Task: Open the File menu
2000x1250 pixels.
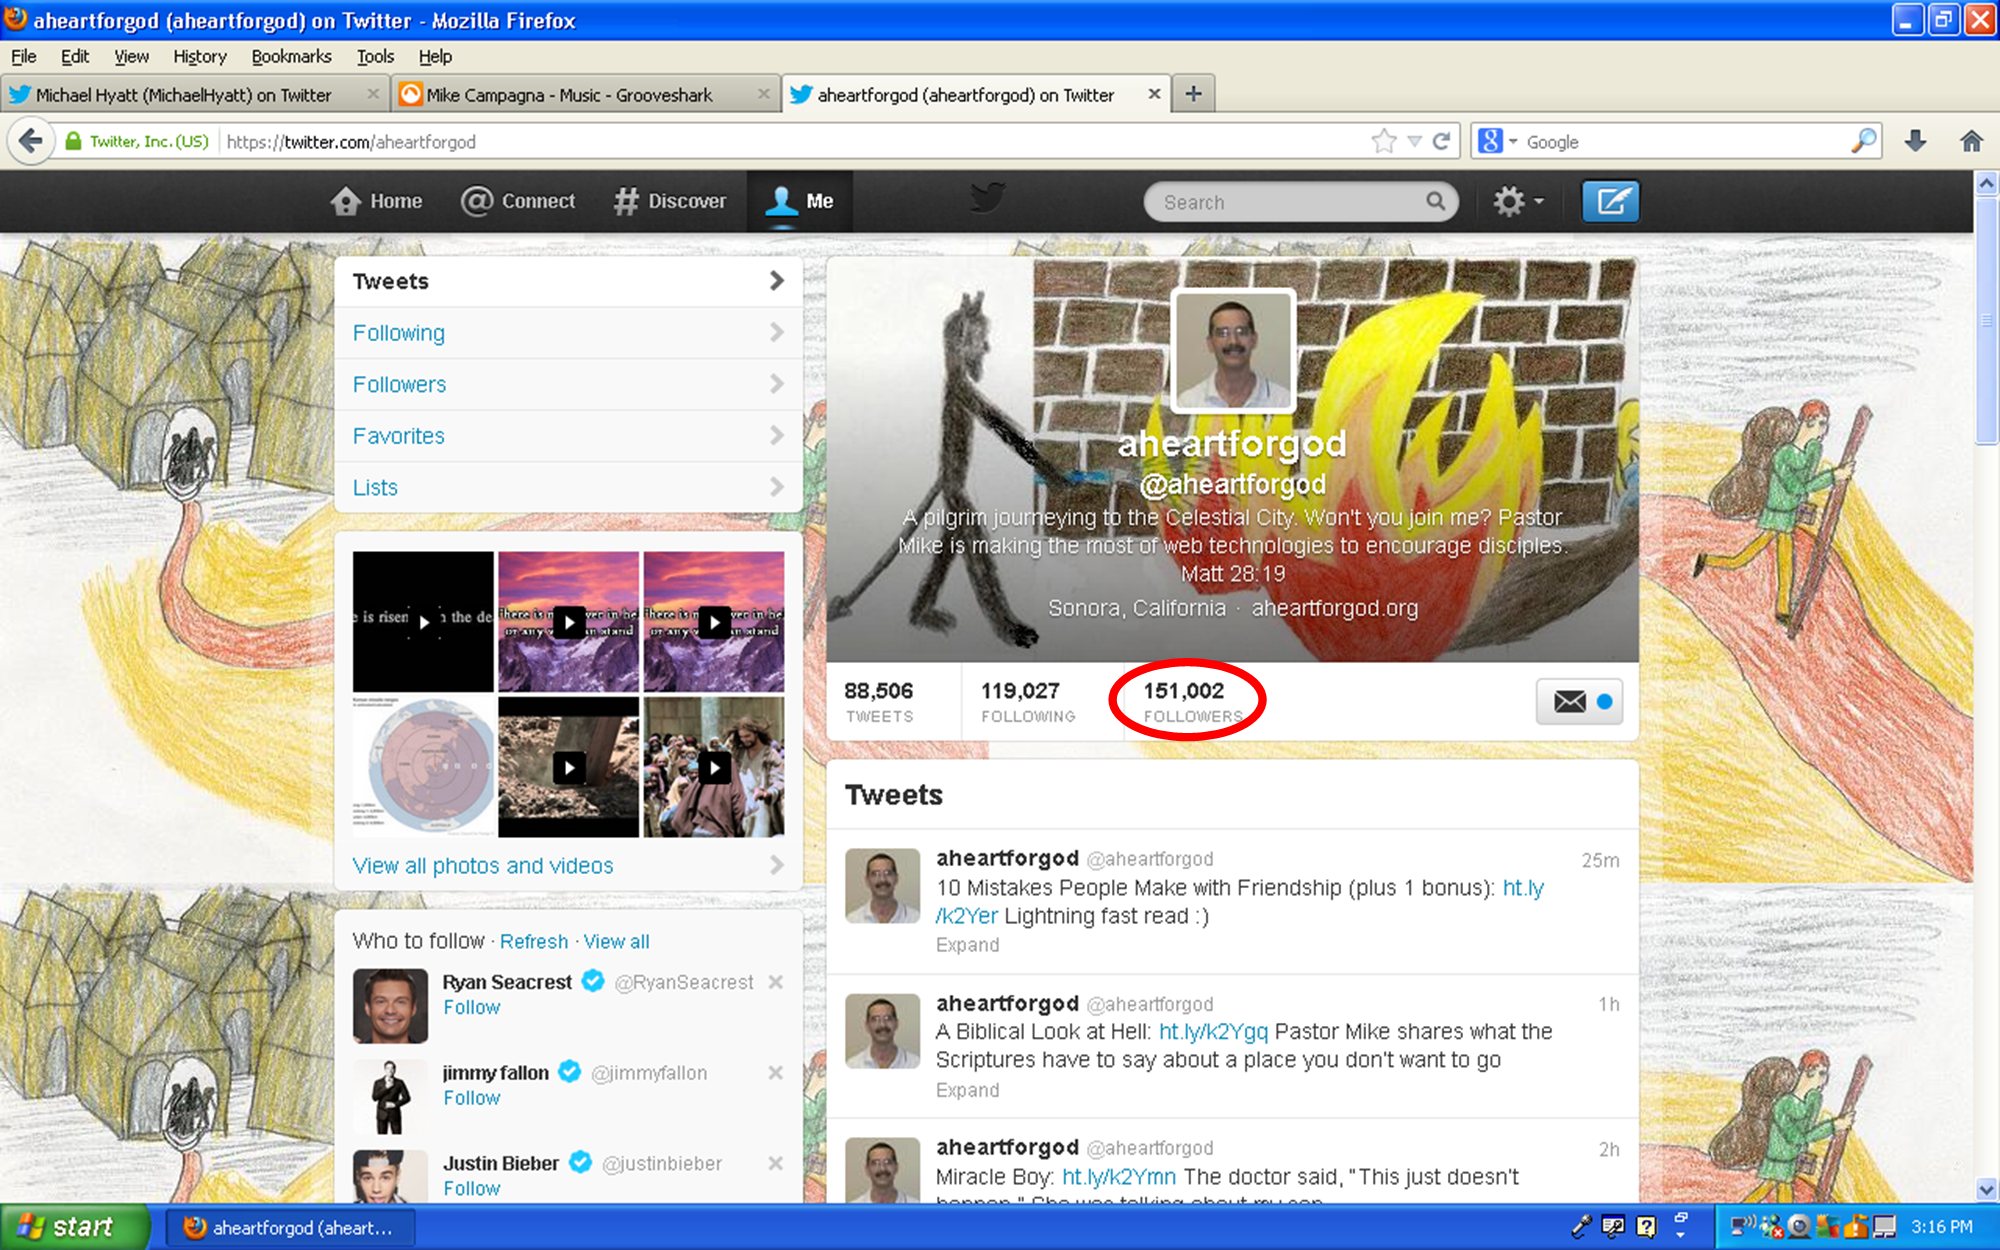Action: click(23, 56)
